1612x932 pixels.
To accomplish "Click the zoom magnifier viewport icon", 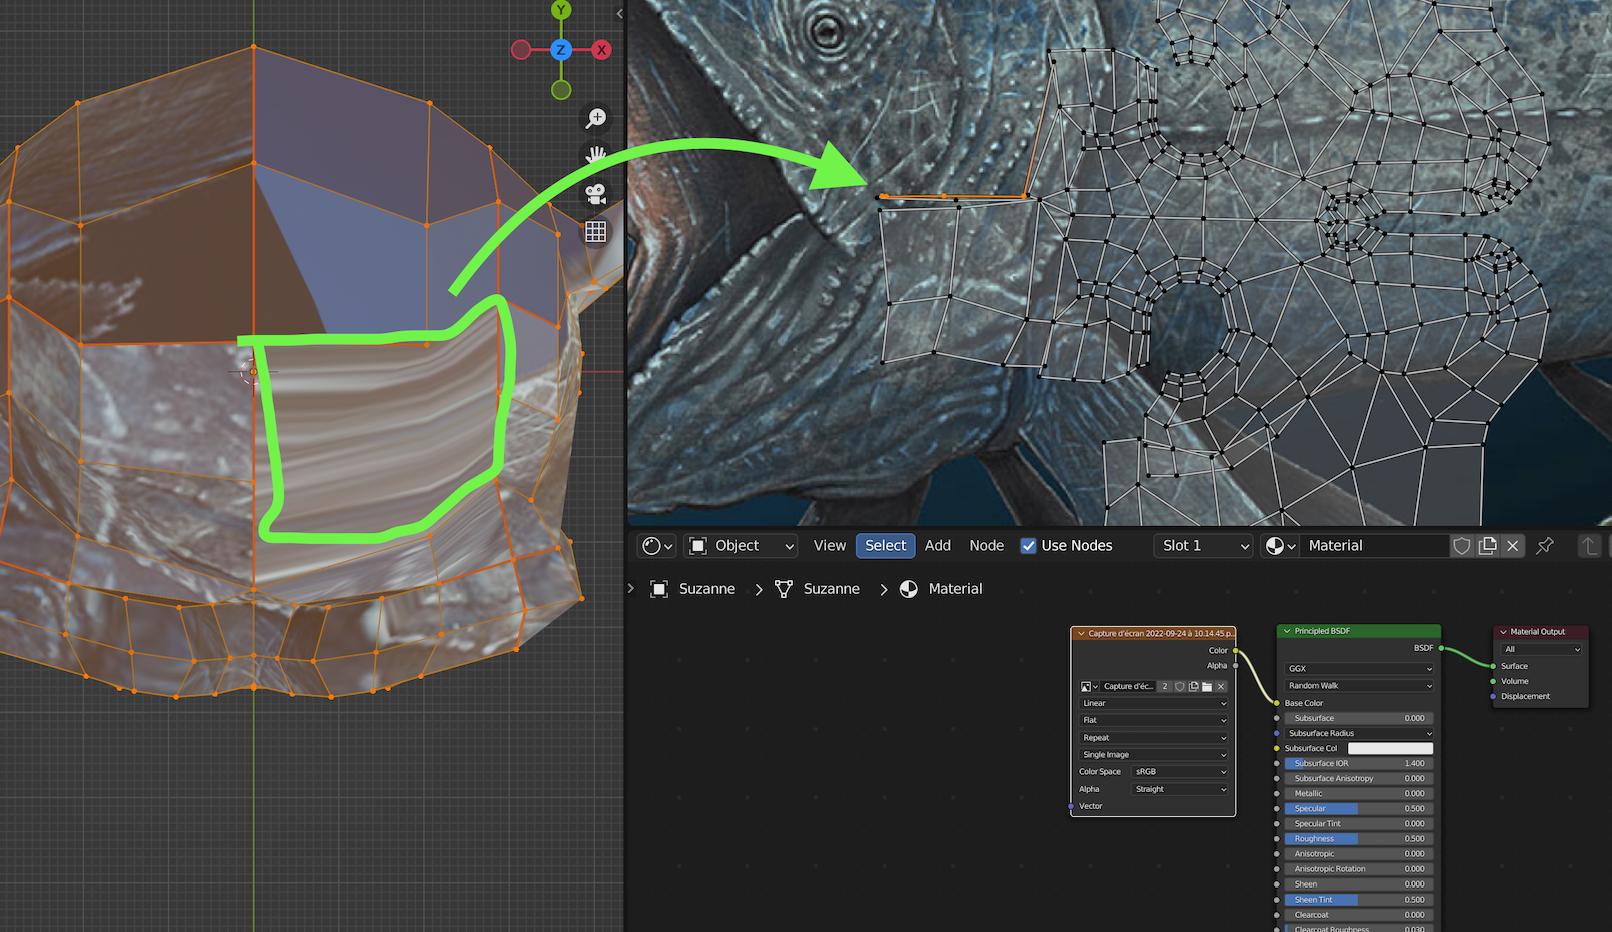I will (596, 119).
